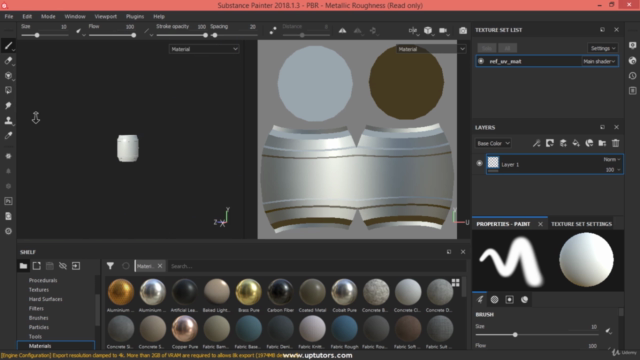Open the Mode menu
This screenshot has height=360, width=640.
48,16
